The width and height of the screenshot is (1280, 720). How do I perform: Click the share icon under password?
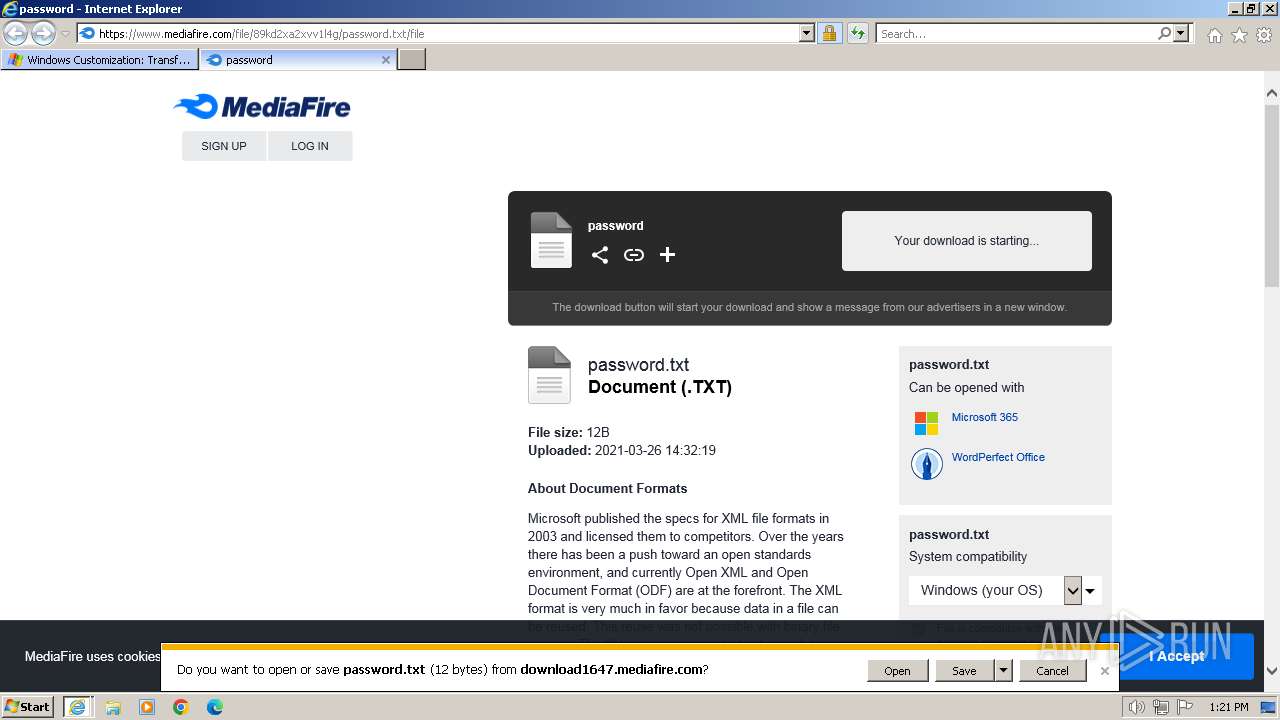[x=600, y=255]
